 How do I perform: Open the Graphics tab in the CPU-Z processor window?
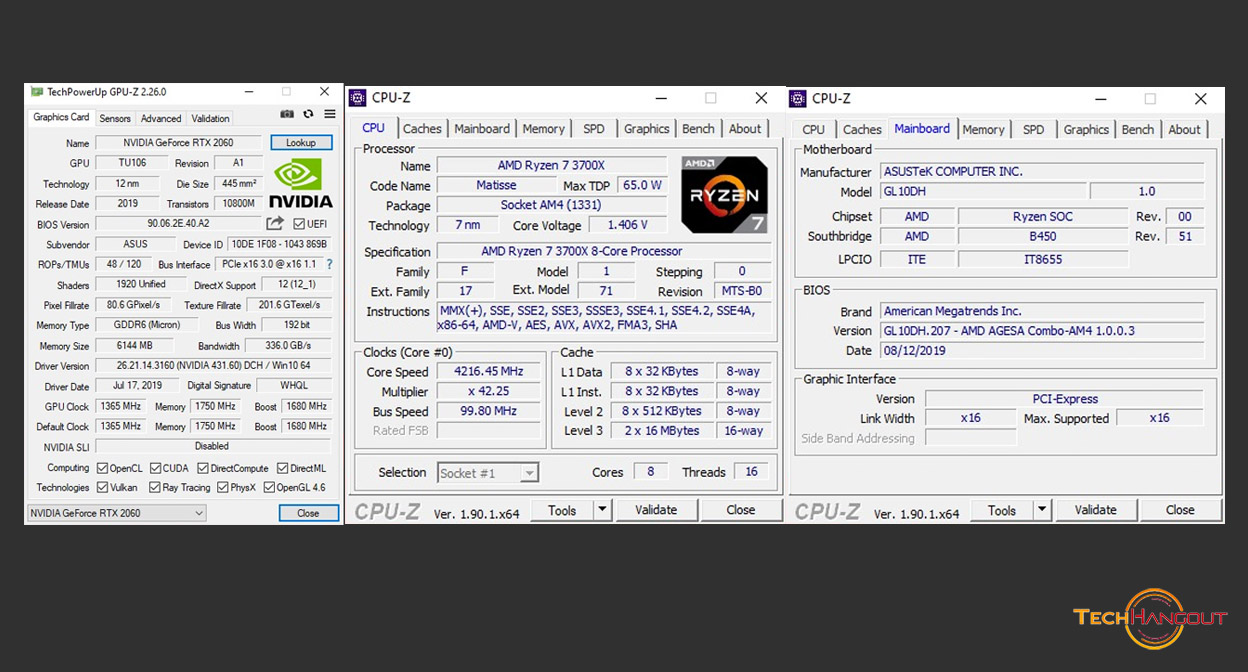pos(647,129)
